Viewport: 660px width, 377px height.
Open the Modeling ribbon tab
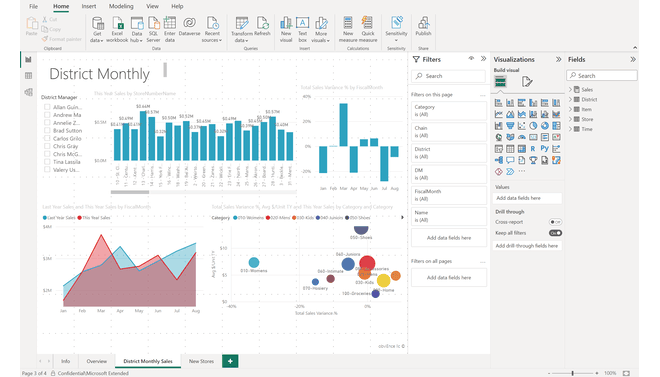[121, 6]
